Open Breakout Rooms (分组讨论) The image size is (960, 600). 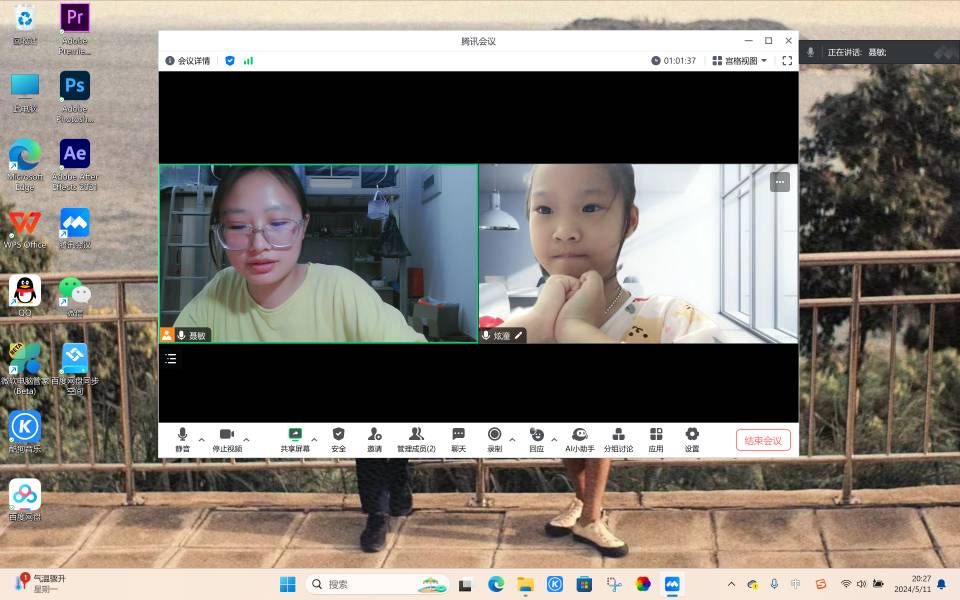[x=618, y=439]
